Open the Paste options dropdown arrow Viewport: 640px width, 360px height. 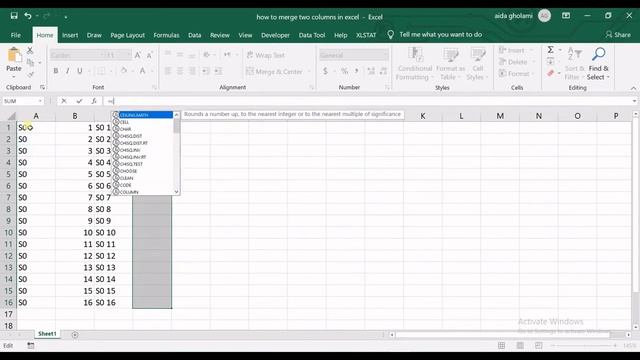(14, 76)
